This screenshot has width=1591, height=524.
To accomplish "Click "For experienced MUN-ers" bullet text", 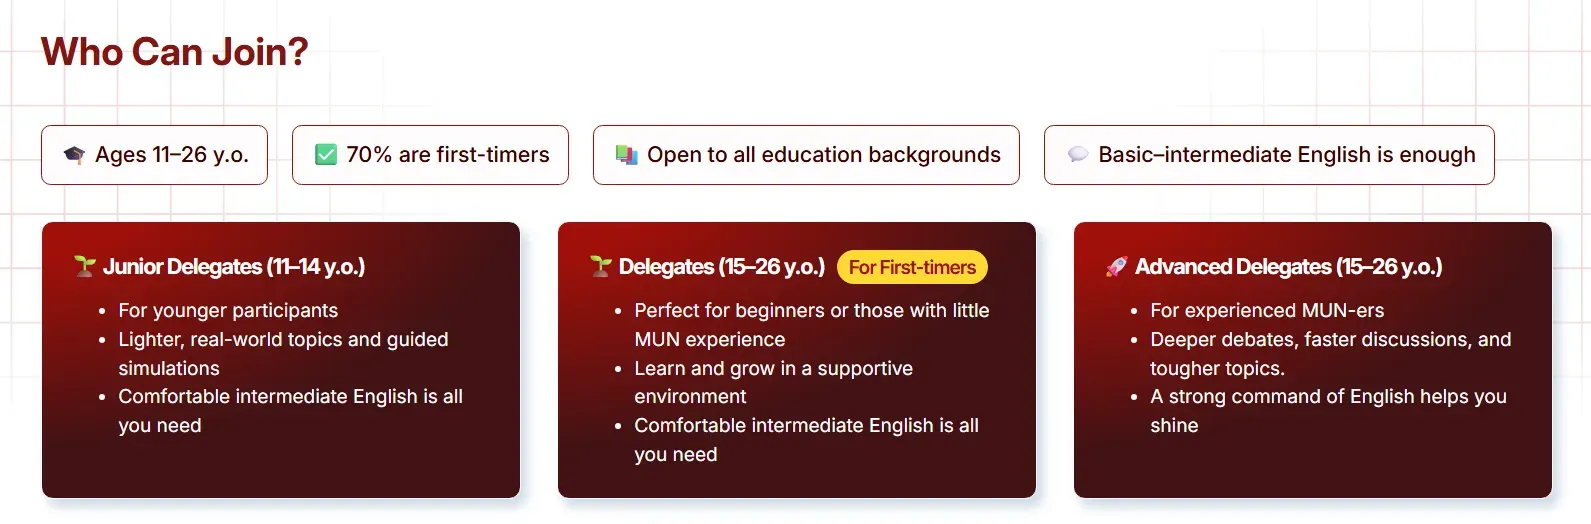I will 1267,310.
